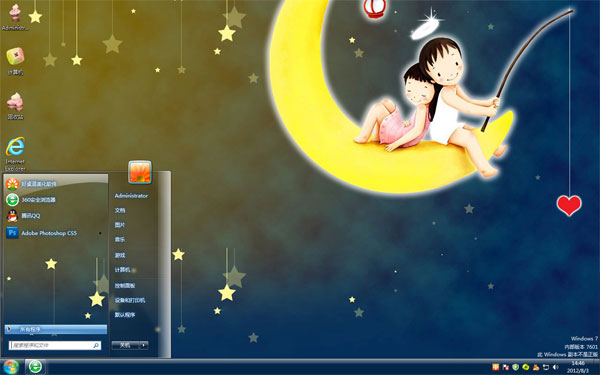Open the green shield security tray icon

(515, 367)
